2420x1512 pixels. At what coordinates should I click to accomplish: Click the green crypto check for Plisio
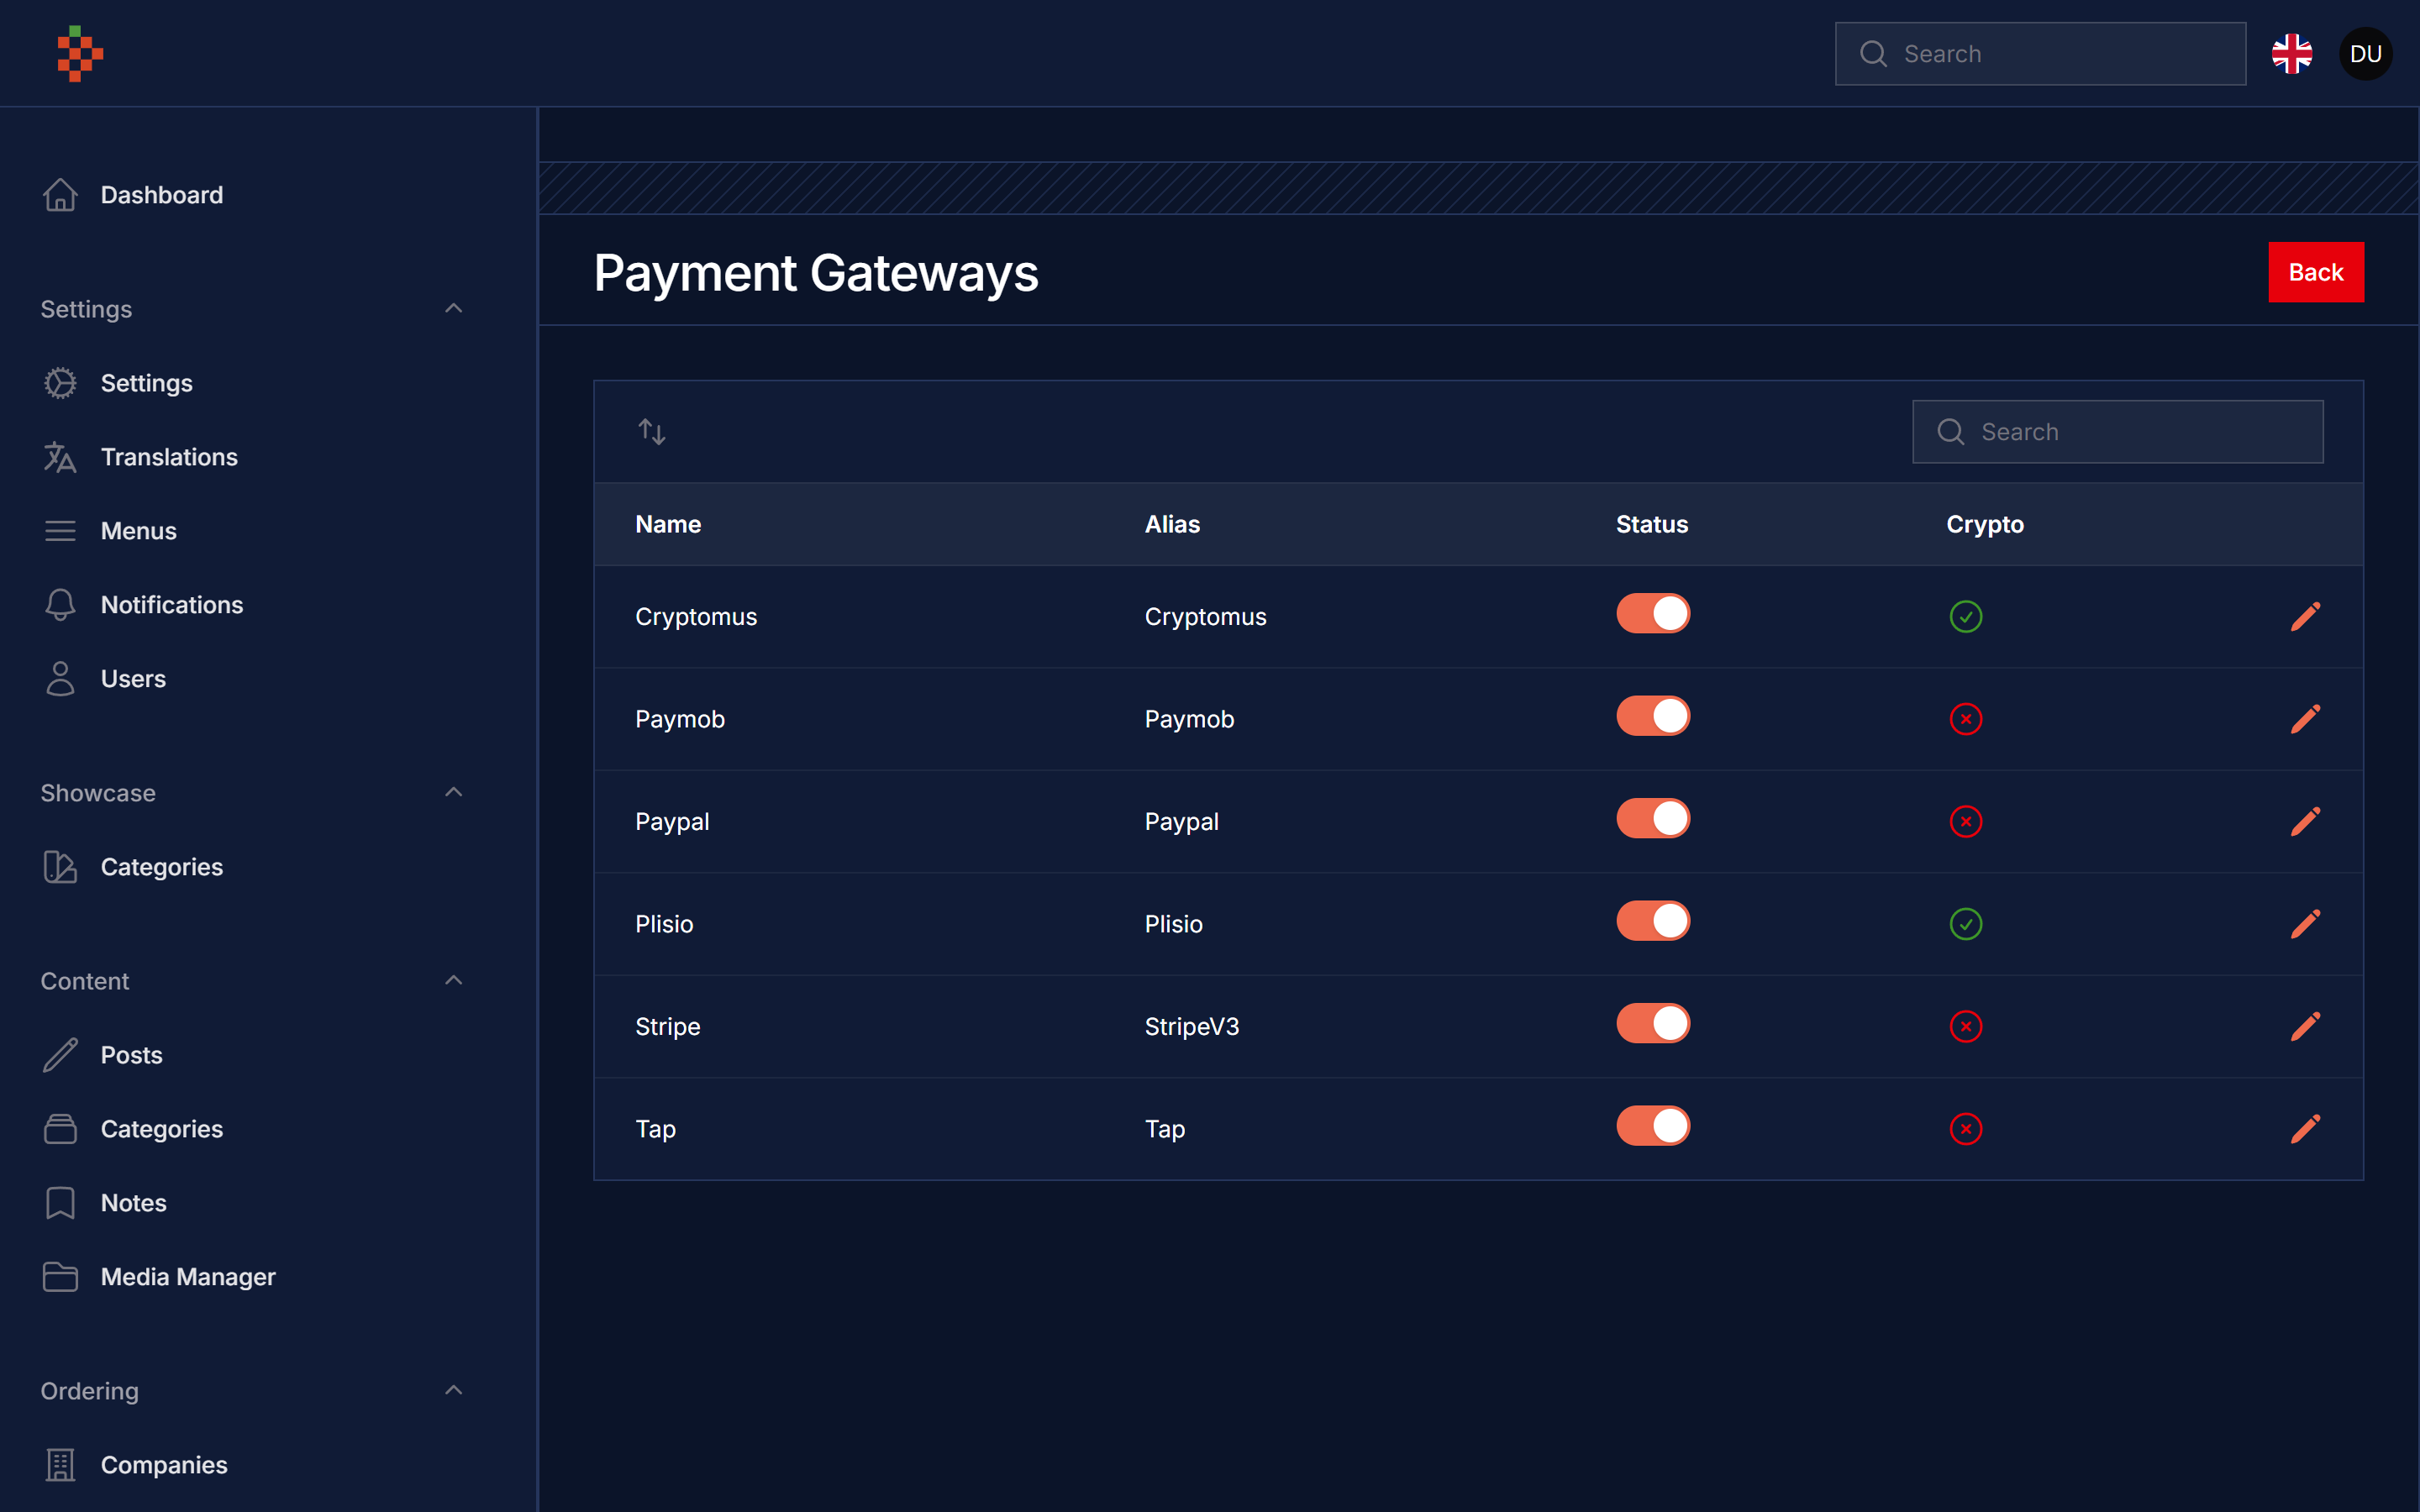1965,924
